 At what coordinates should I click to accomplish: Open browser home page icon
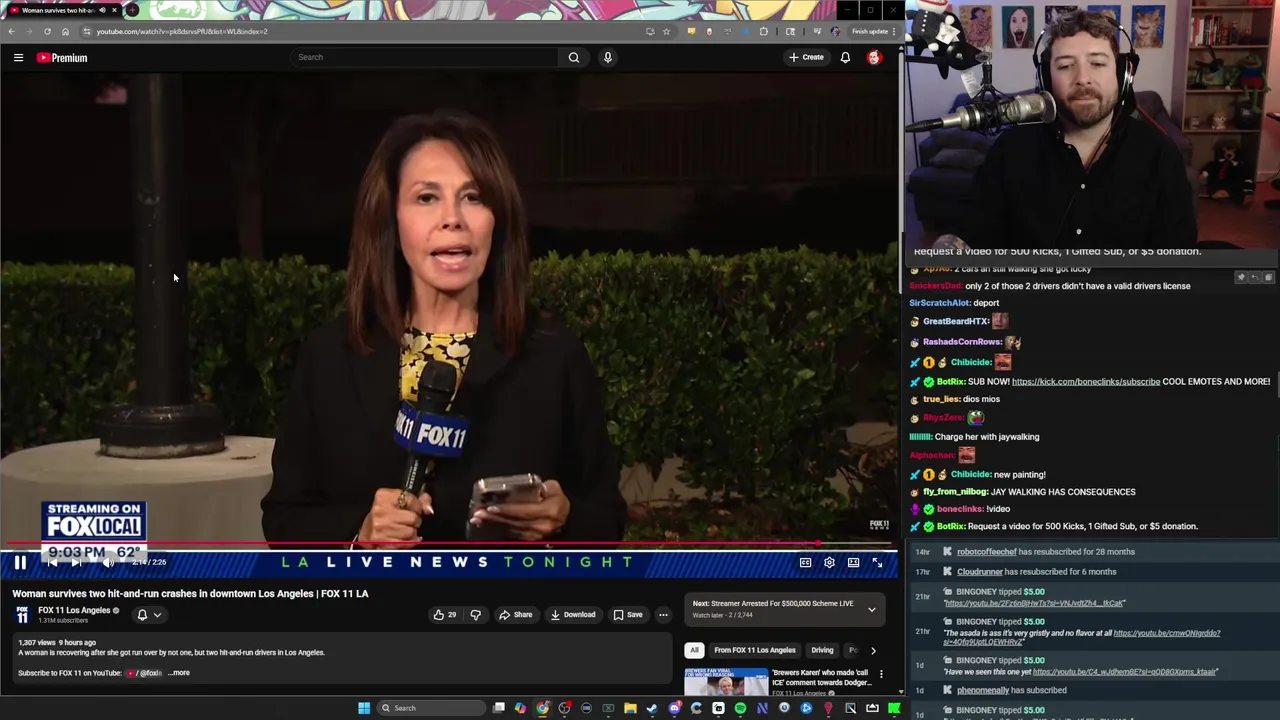65,31
